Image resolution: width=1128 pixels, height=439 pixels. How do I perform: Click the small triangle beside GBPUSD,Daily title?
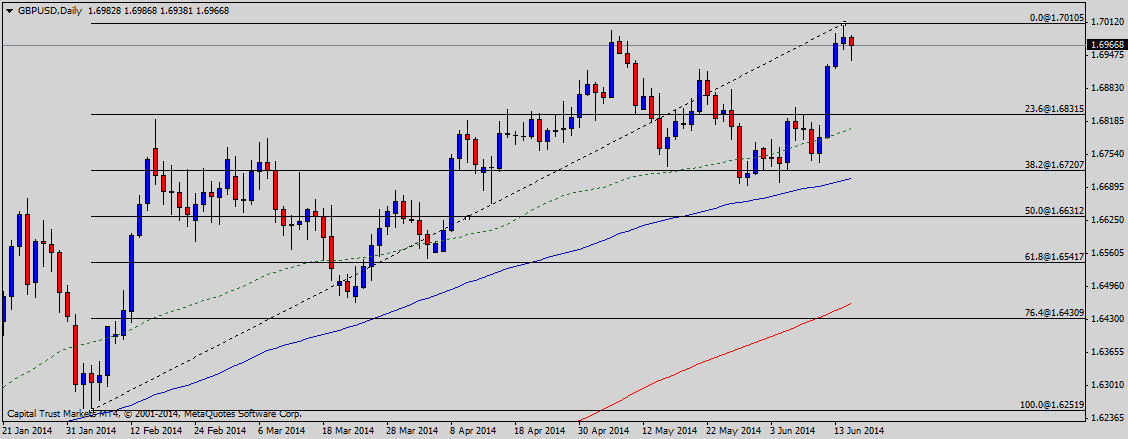pos(8,10)
